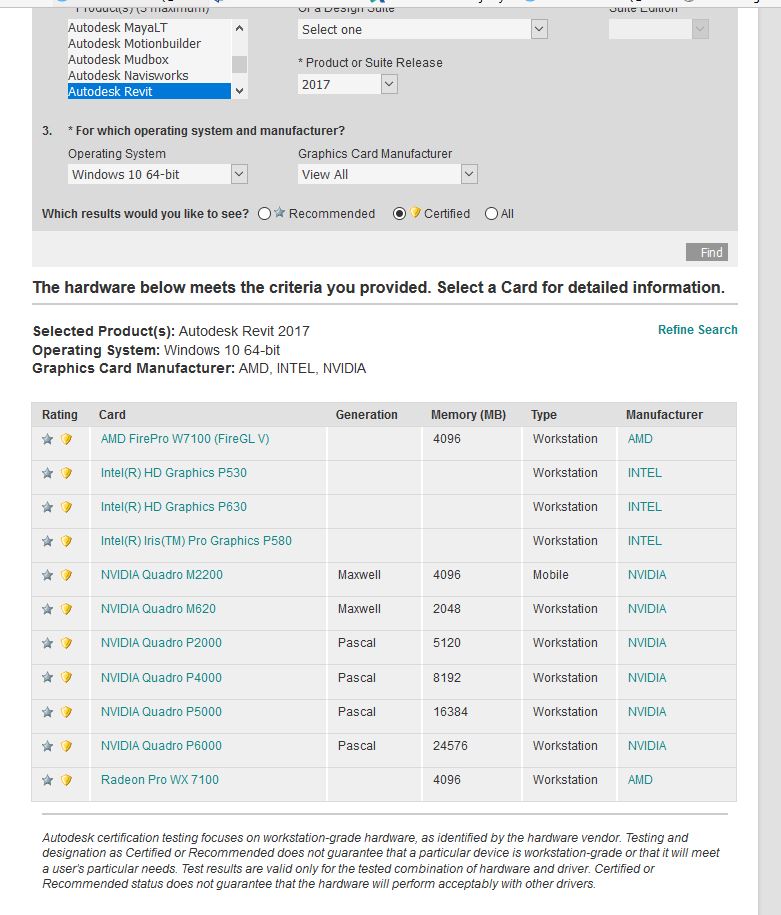781x915 pixels.
Task: Open NVIDIA Quadro M620 card link
Action: point(158,609)
